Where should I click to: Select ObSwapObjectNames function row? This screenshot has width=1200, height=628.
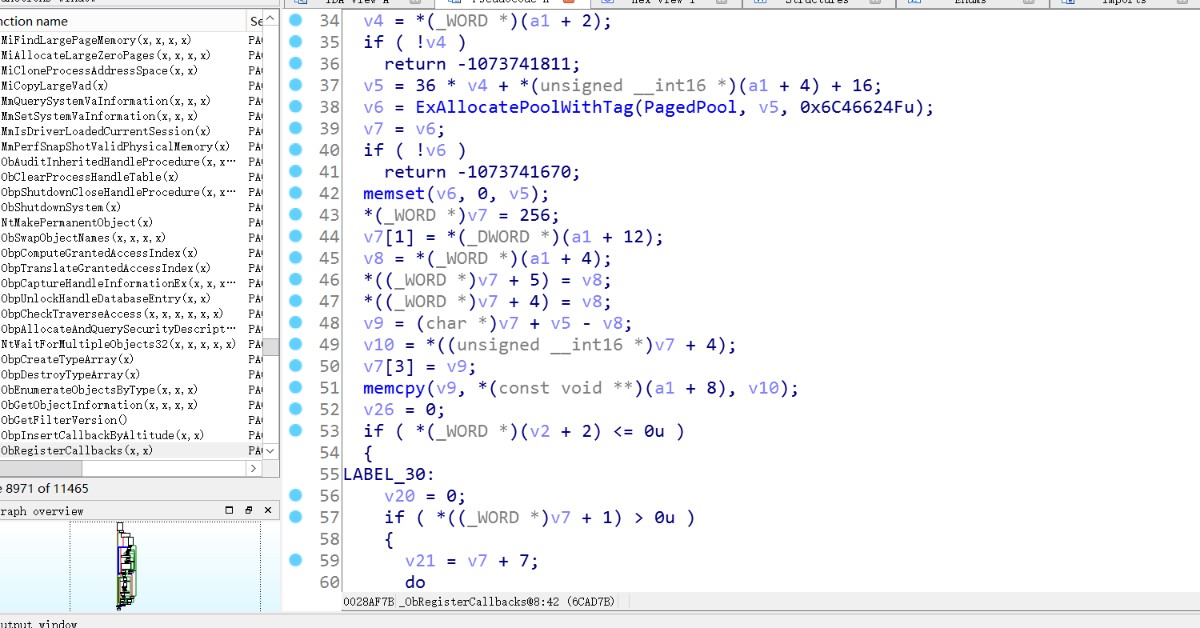tap(132, 238)
